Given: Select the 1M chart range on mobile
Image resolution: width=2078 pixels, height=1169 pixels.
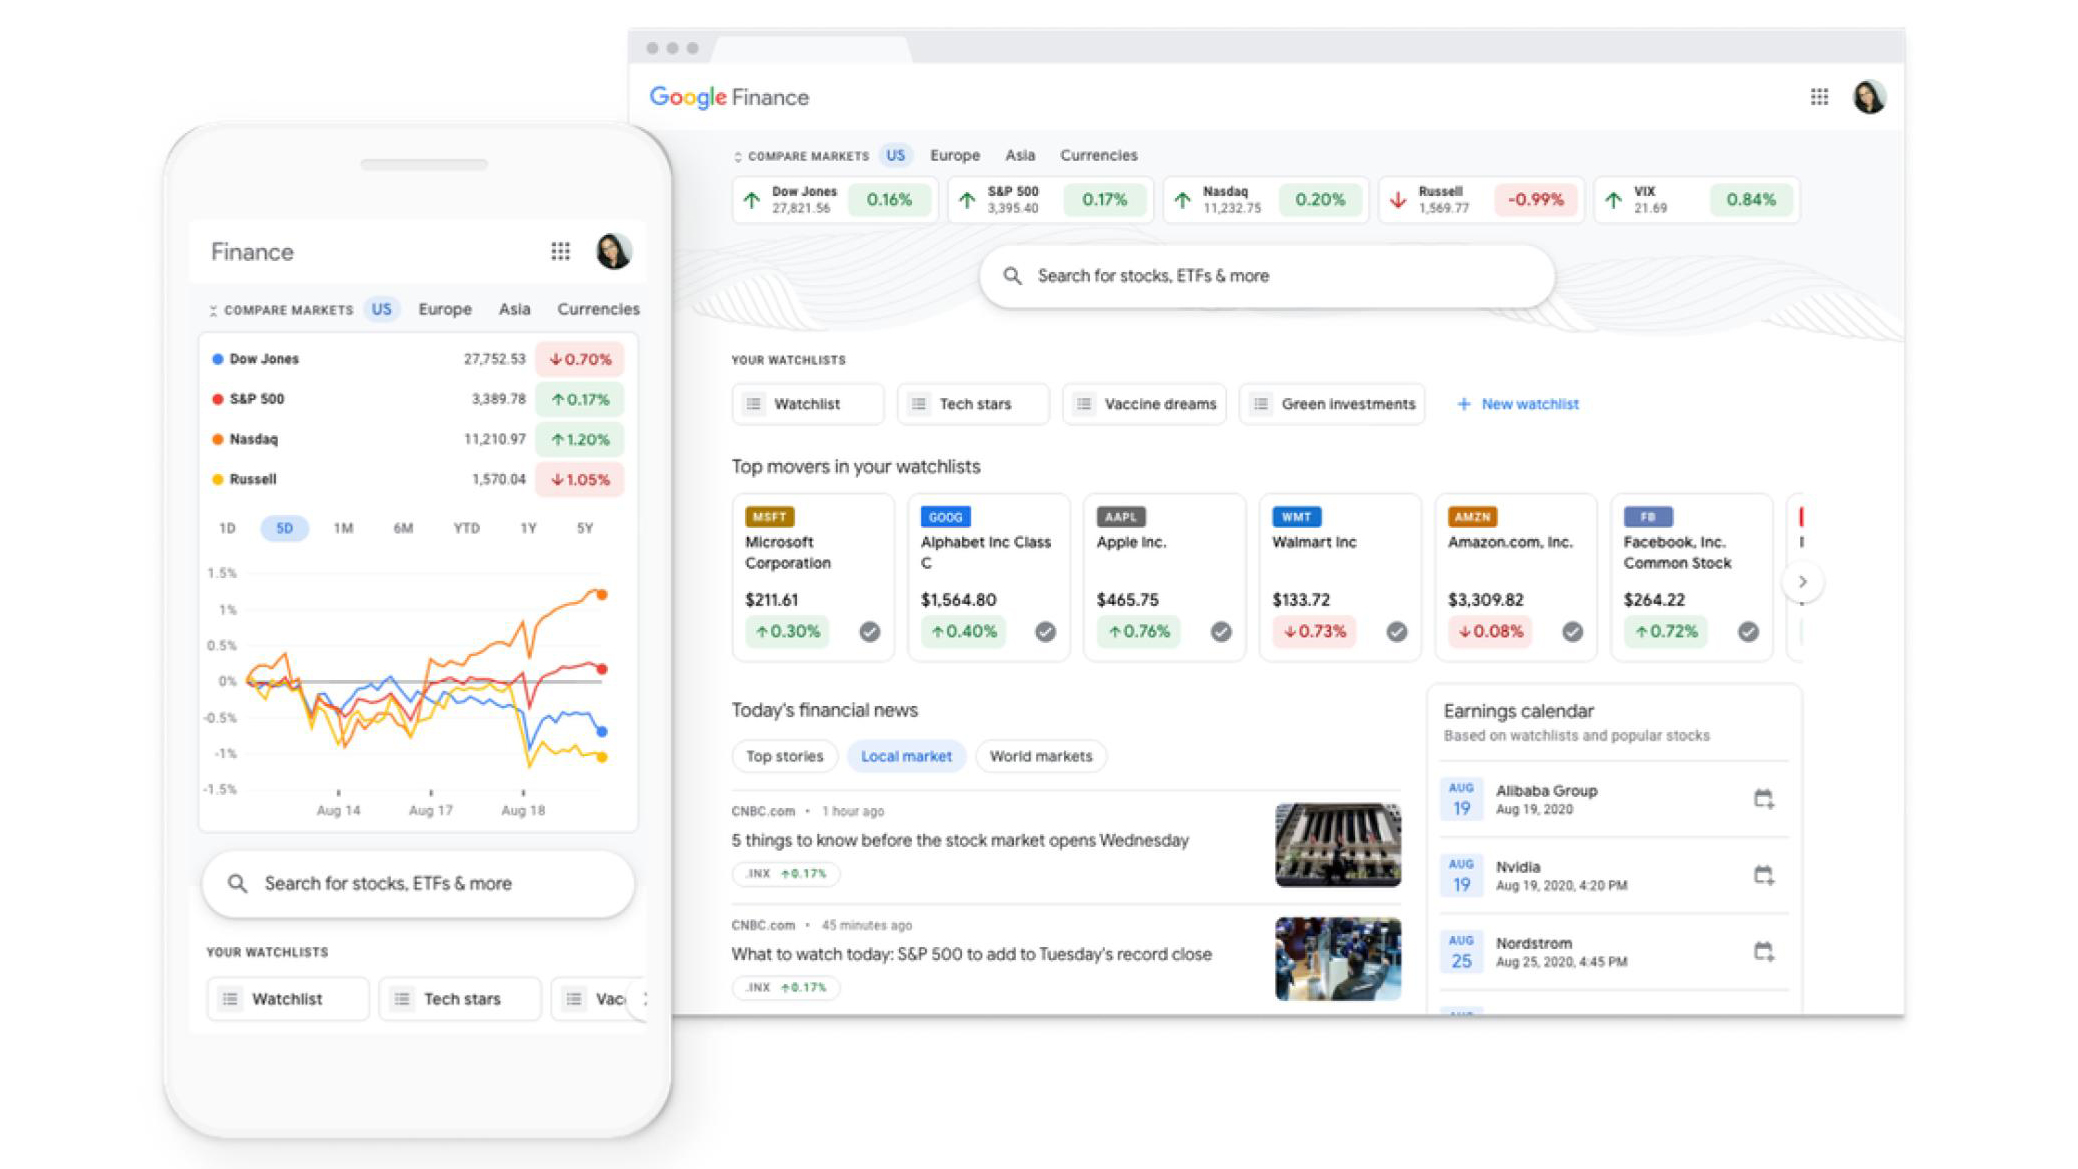Looking at the screenshot, I should point(343,528).
